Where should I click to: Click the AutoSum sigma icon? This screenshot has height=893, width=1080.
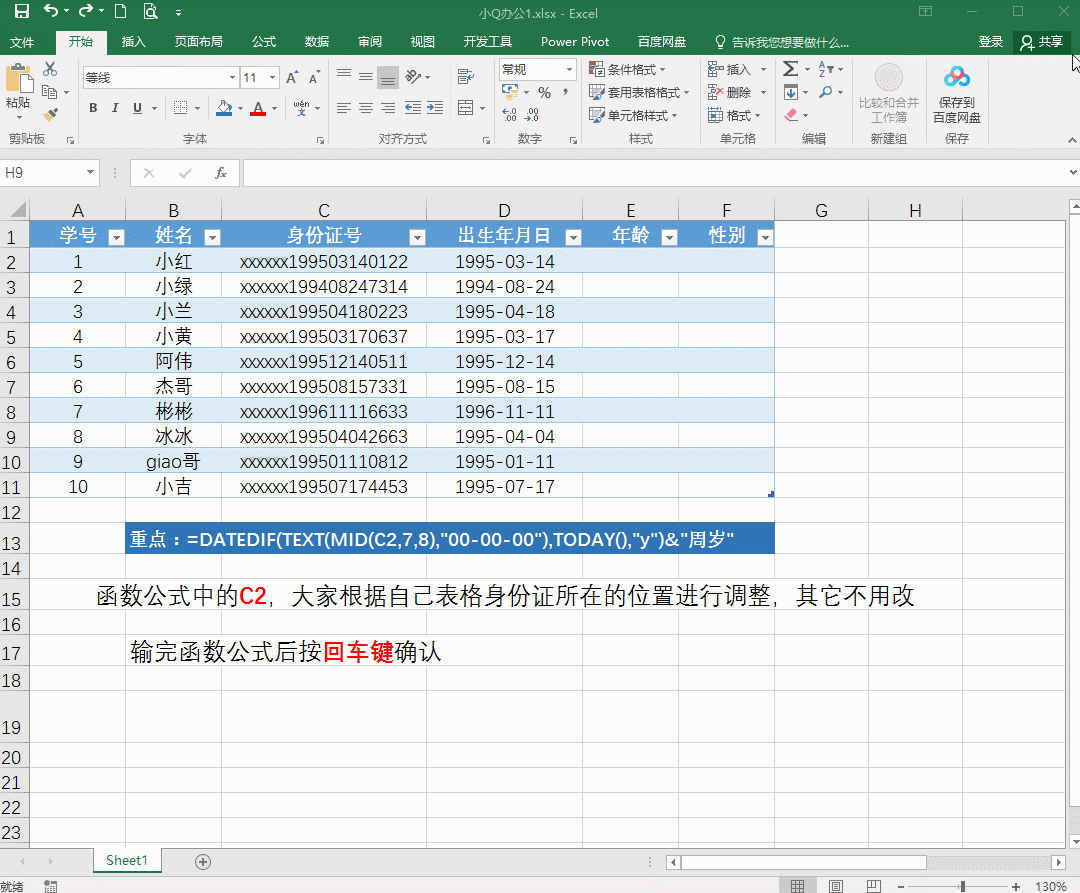click(x=790, y=69)
